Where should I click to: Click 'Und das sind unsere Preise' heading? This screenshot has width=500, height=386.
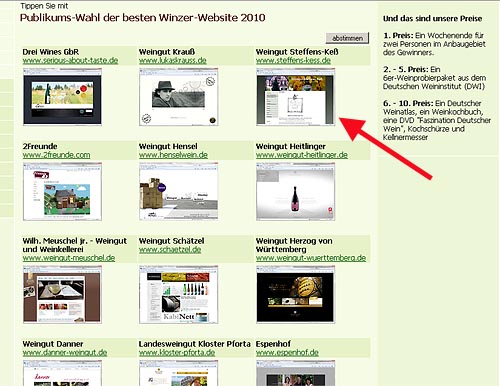[x=432, y=19]
